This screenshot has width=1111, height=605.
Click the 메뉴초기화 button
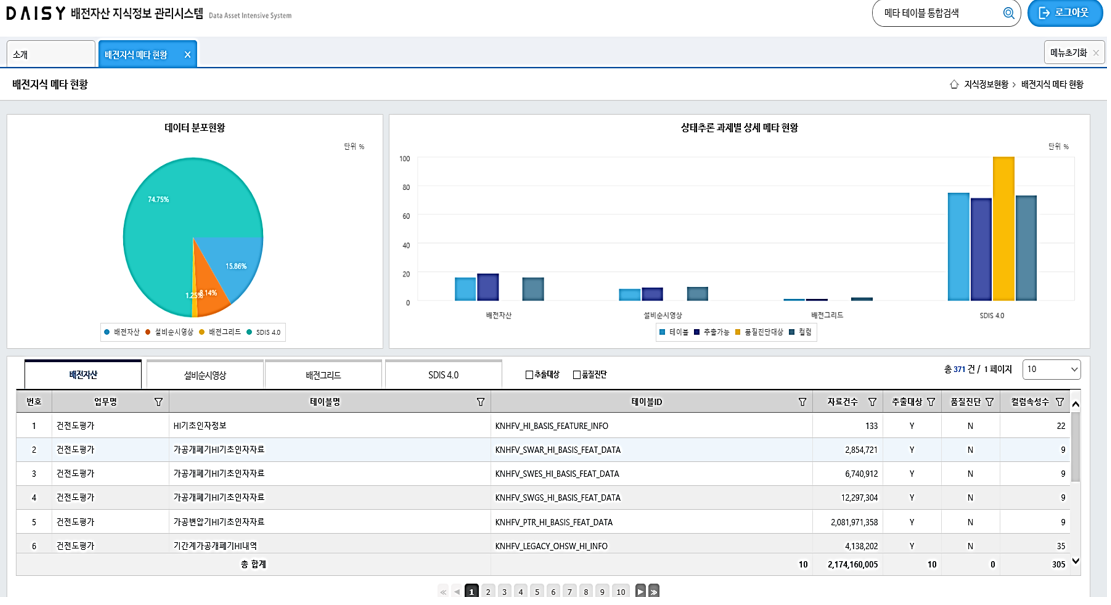point(1073,52)
